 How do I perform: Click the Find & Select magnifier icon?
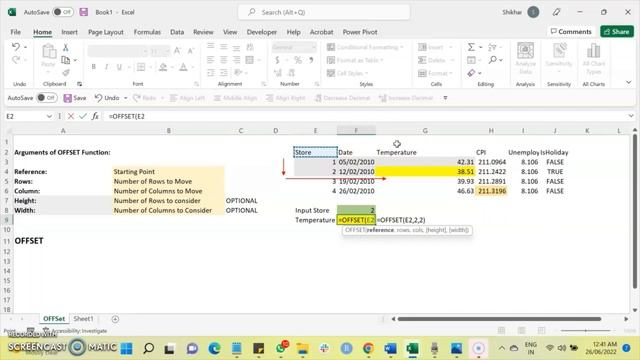(x=493, y=60)
